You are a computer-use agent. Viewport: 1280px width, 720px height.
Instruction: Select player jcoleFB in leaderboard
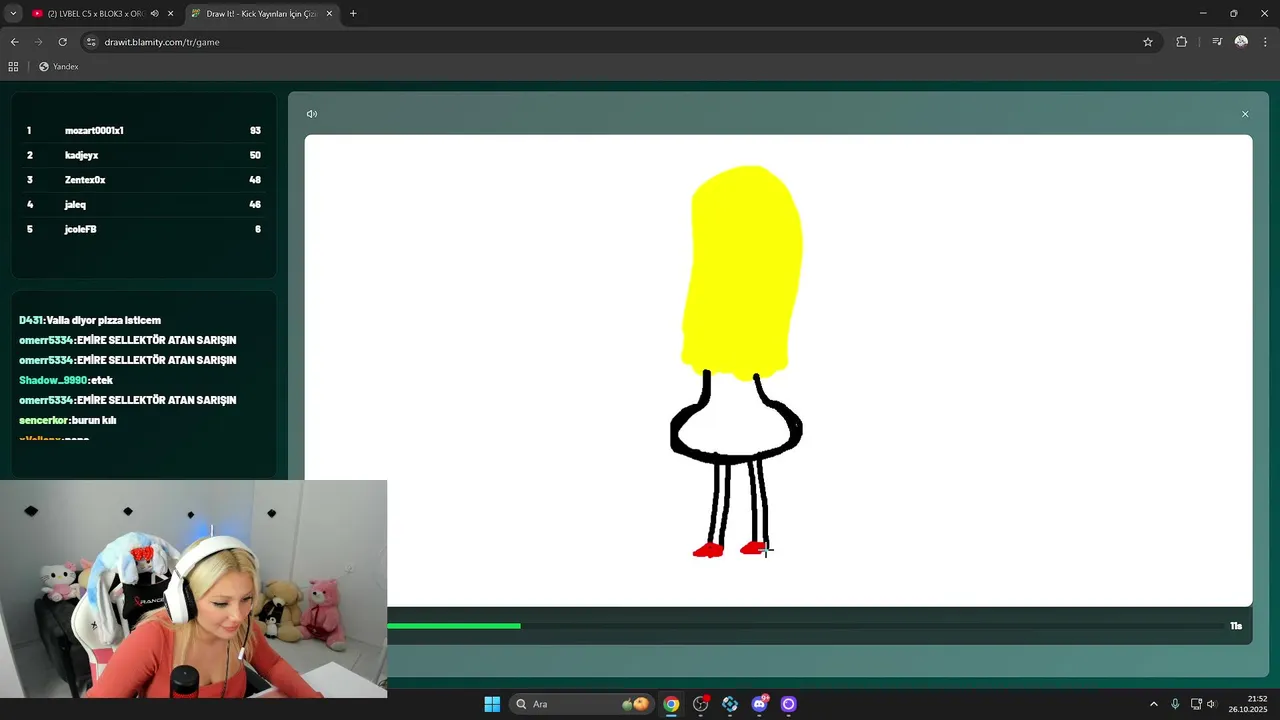80,229
